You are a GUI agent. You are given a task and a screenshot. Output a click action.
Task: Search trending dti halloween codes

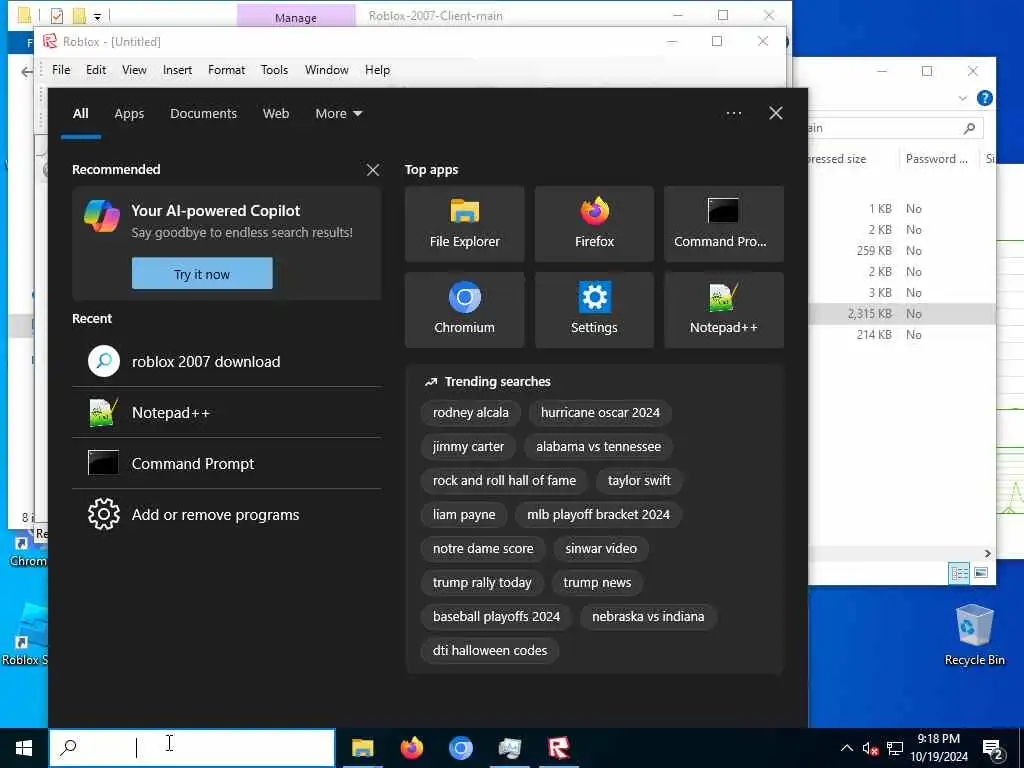point(490,650)
